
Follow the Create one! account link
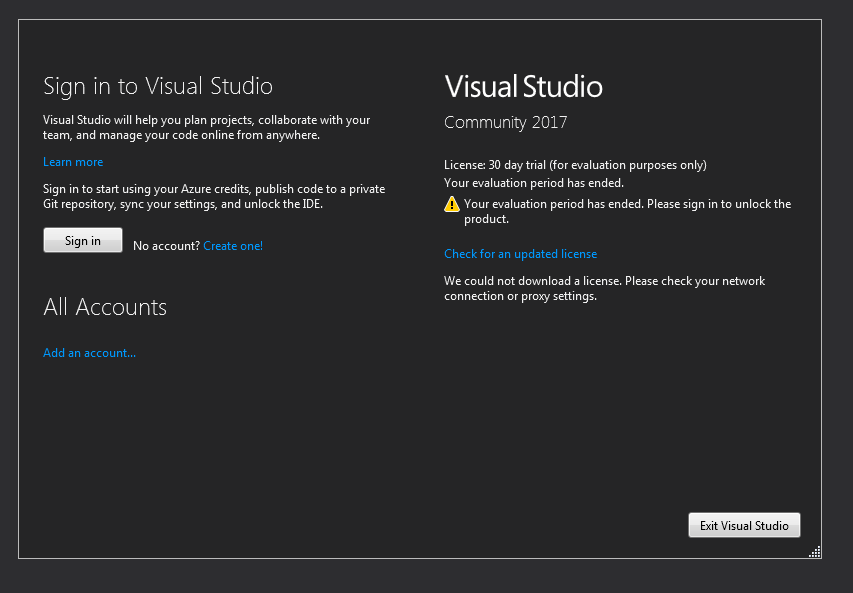coord(233,246)
